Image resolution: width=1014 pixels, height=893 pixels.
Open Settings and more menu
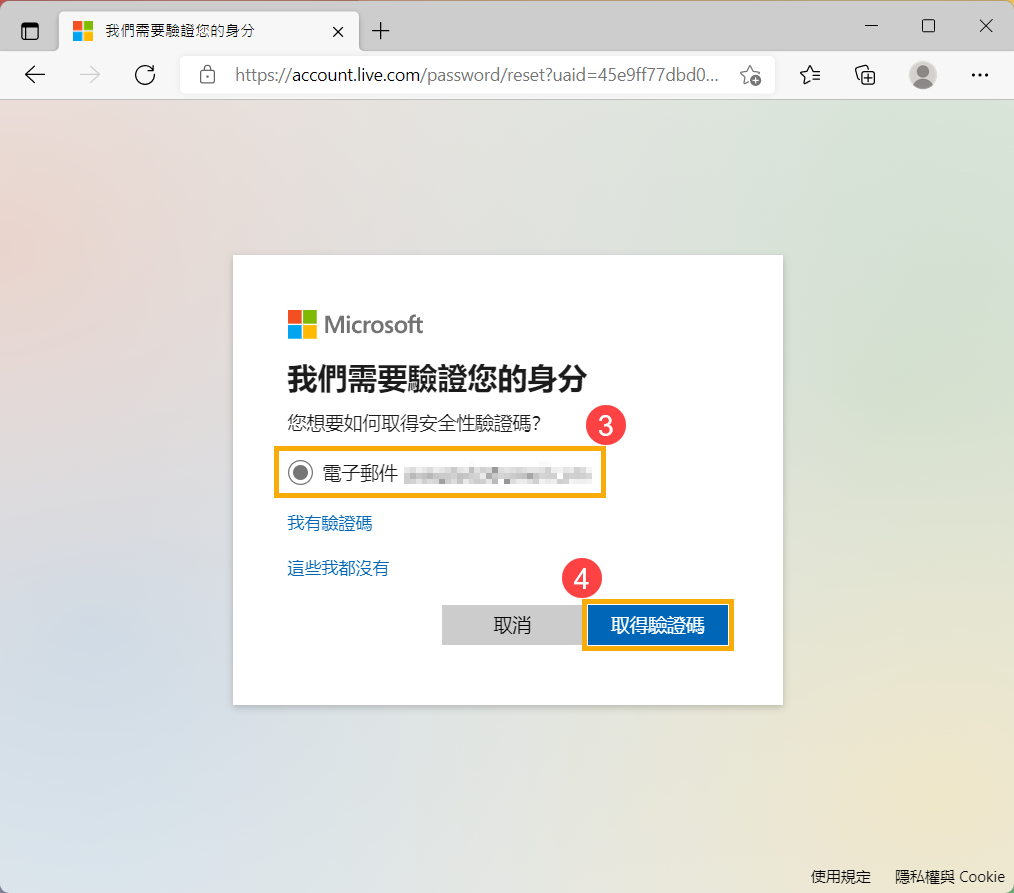click(980, 75)
